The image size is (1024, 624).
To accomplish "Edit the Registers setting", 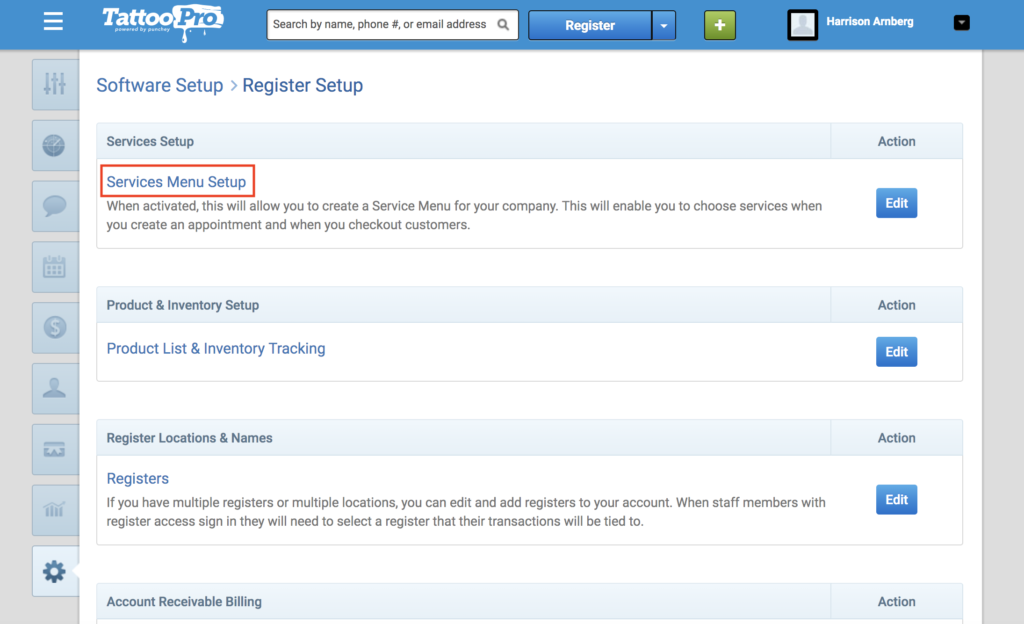I will tap(896, 499).
